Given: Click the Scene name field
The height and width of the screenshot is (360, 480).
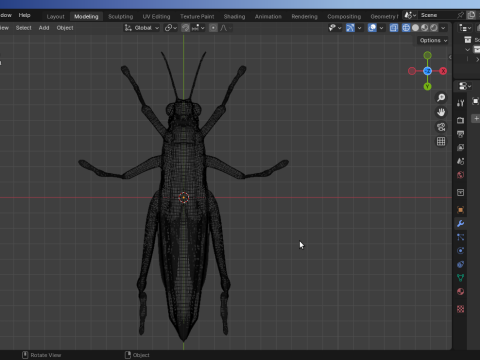Looking at the screenshot, I should click(437, 15).
